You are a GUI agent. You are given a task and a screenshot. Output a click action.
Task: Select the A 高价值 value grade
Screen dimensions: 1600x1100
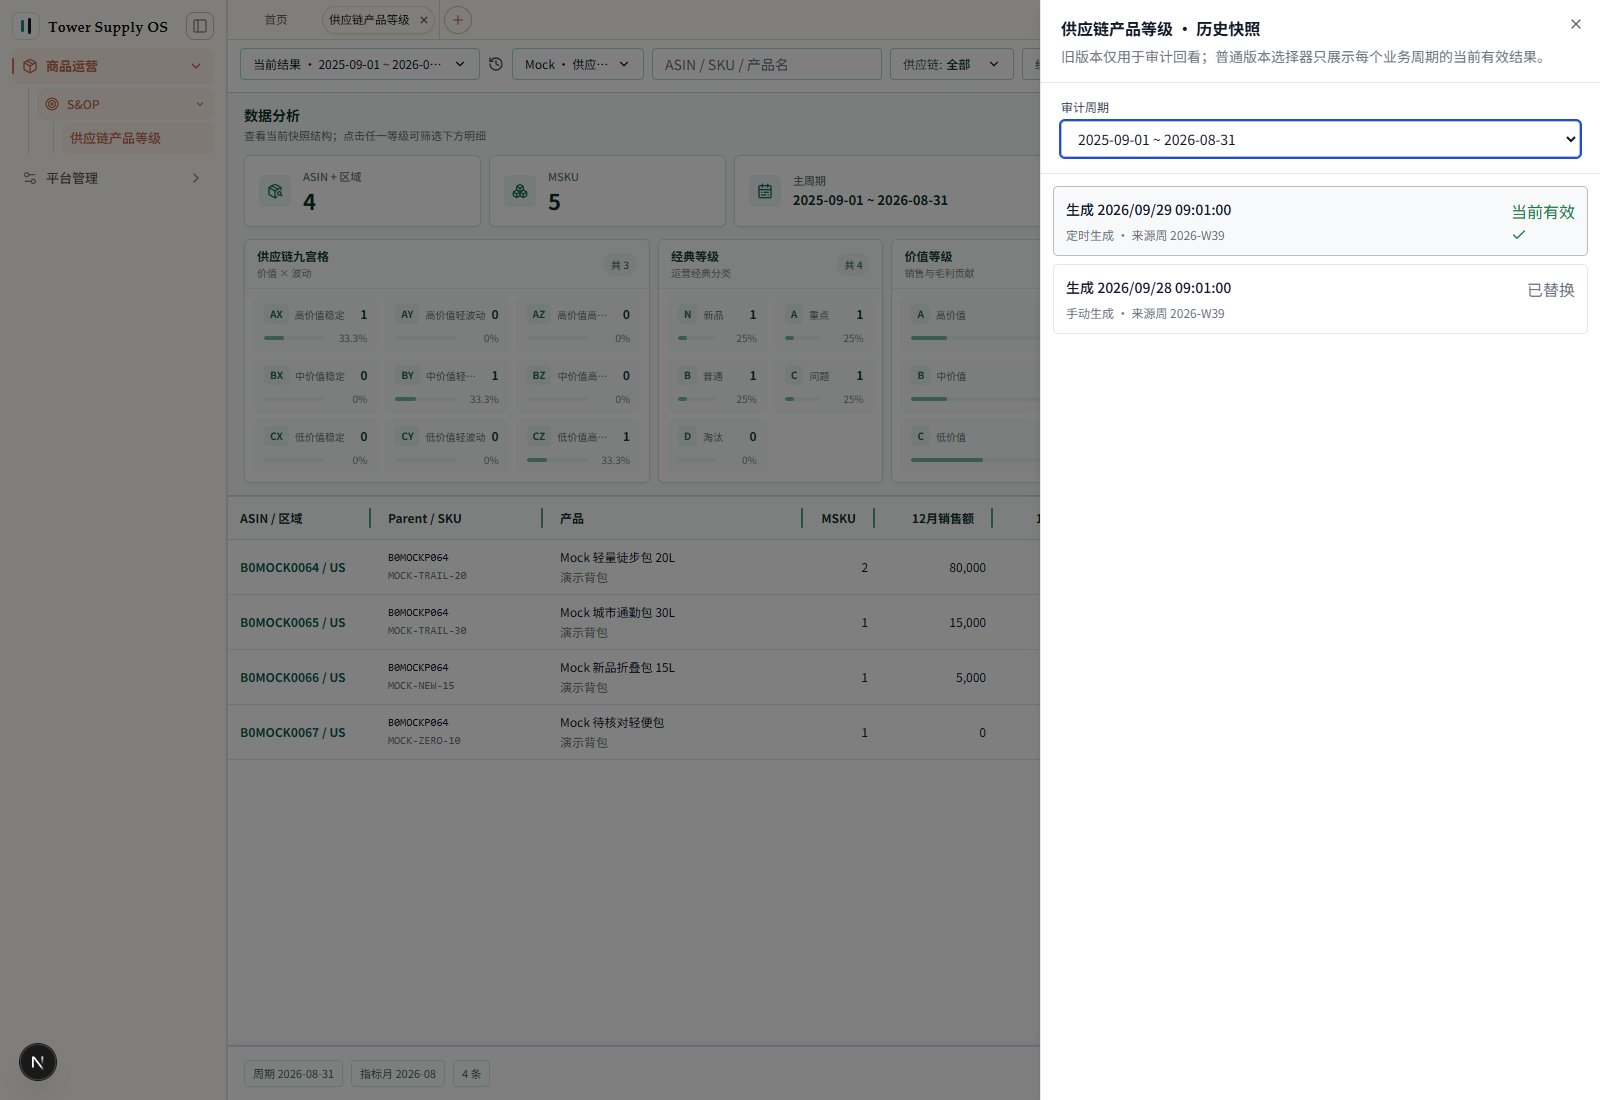tap(972, 325)
